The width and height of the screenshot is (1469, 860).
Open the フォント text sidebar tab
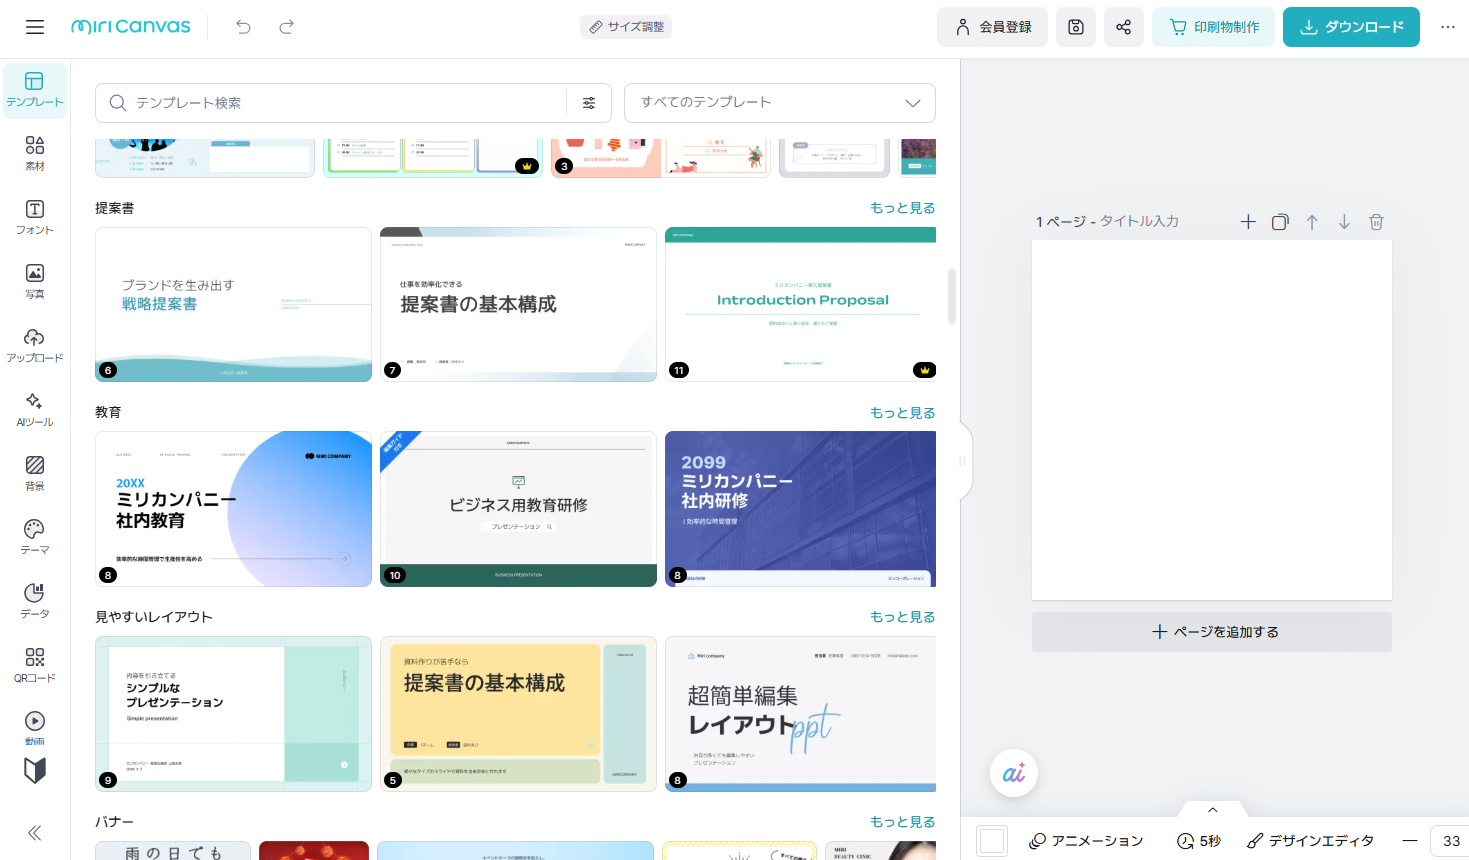35,218
